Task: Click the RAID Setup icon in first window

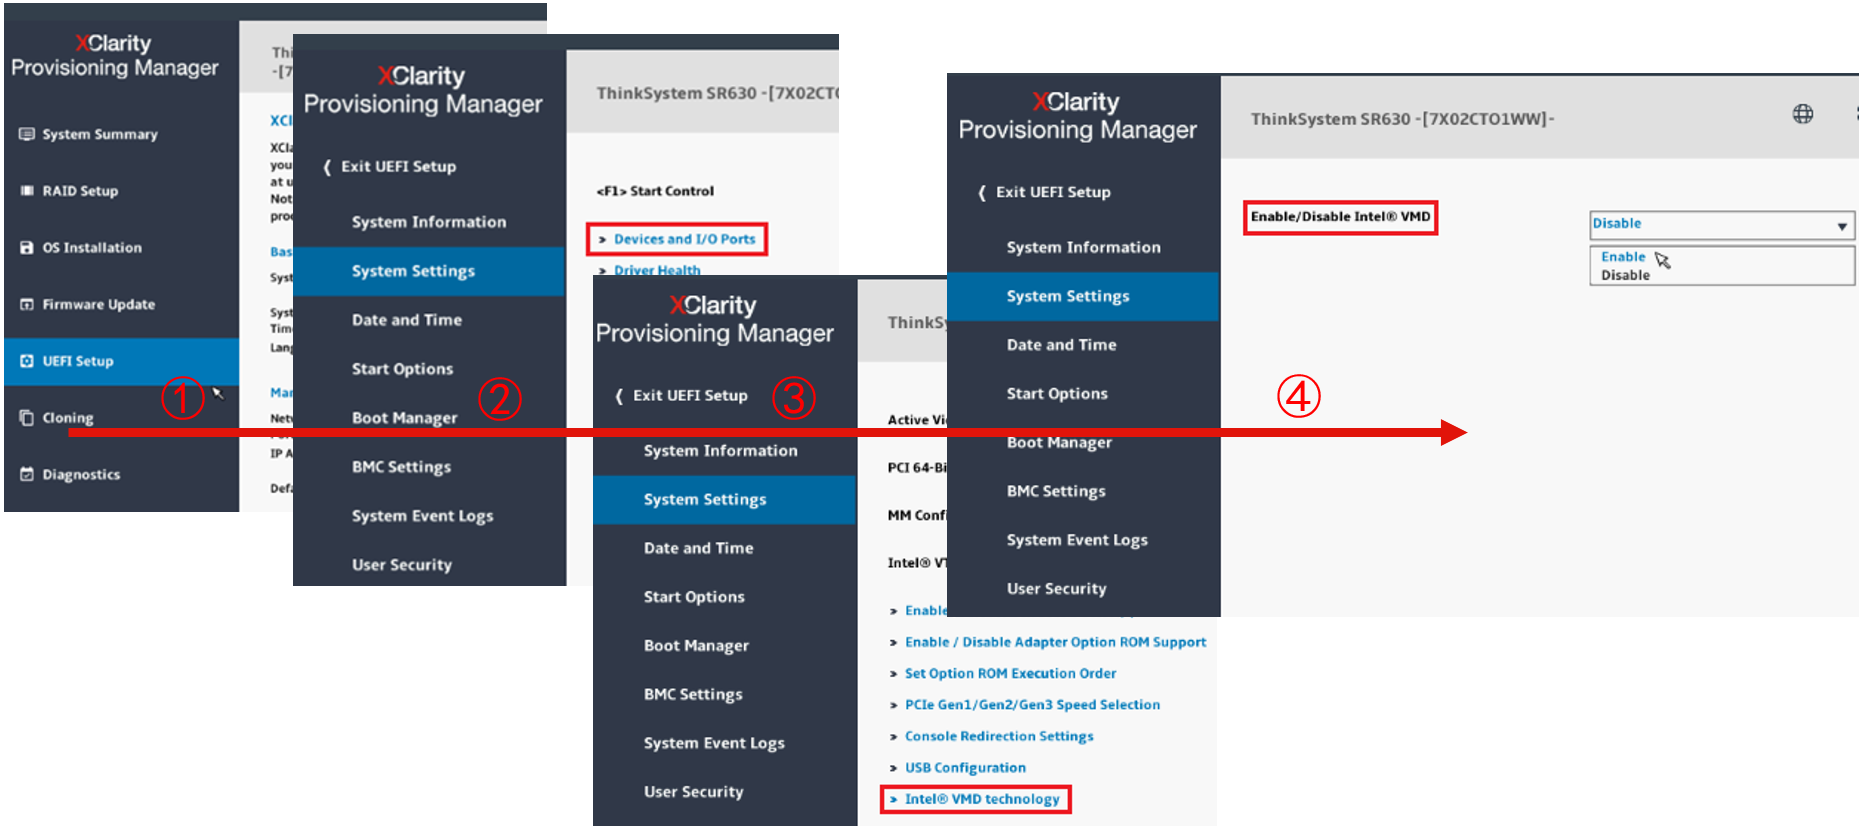Action: [x=27, y=191]
